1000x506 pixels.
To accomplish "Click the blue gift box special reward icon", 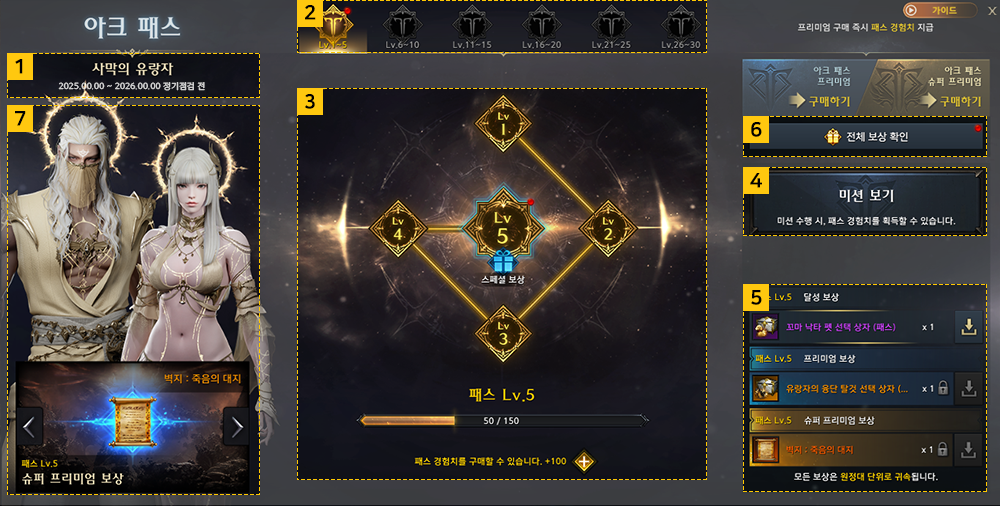I will click(x=503, y=260).
